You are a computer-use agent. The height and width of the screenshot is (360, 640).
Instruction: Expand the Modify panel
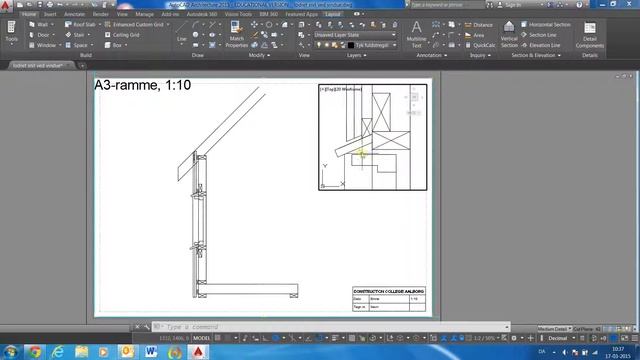coord(259,55)
